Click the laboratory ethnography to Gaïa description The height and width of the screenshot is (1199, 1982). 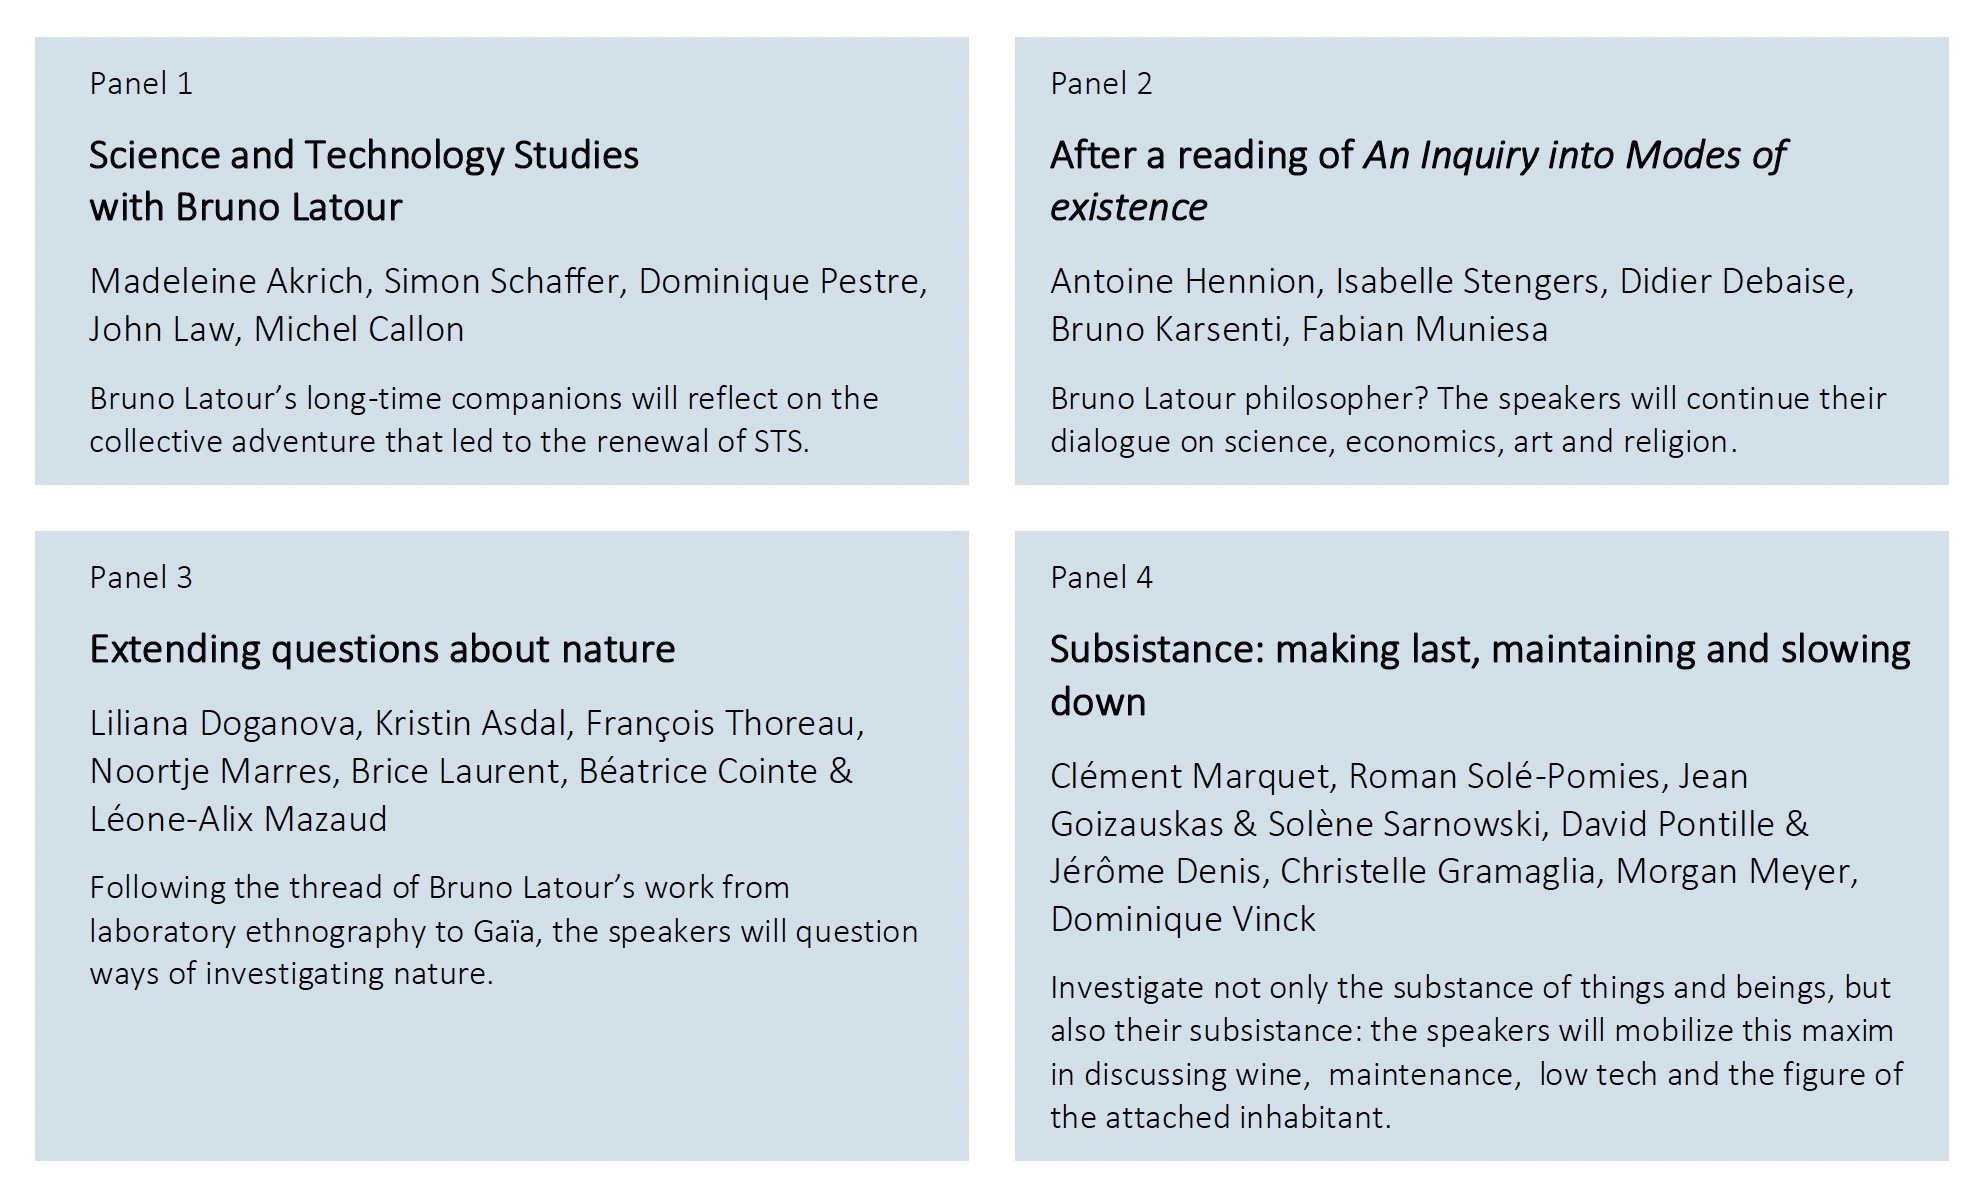click(x=504, y=930)
